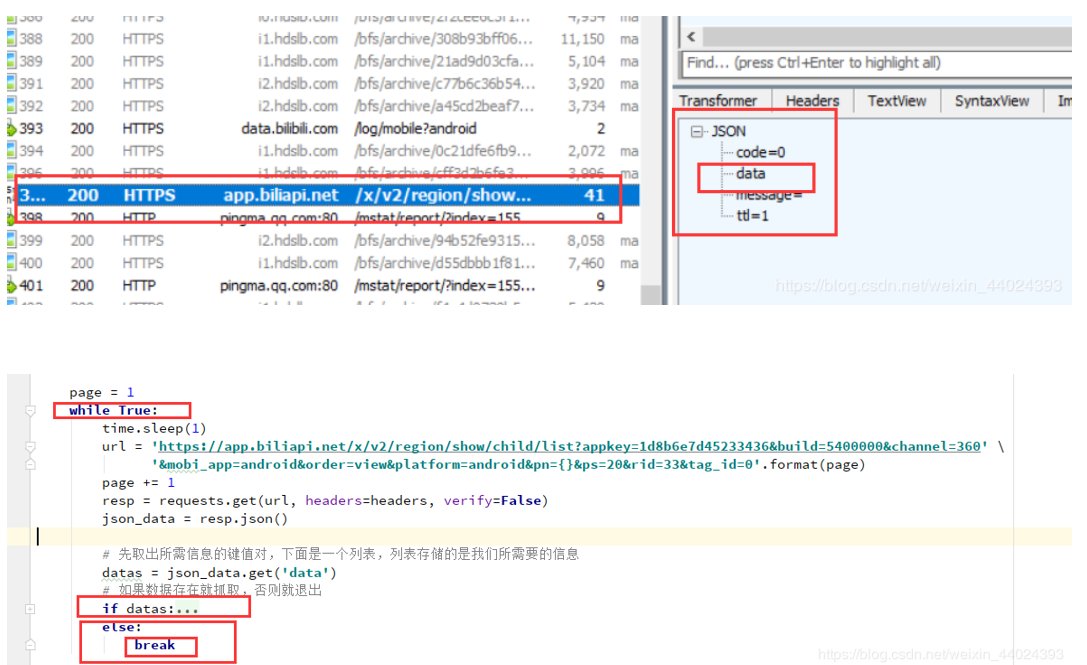Click fold end marker beside break line

[31, 645]
